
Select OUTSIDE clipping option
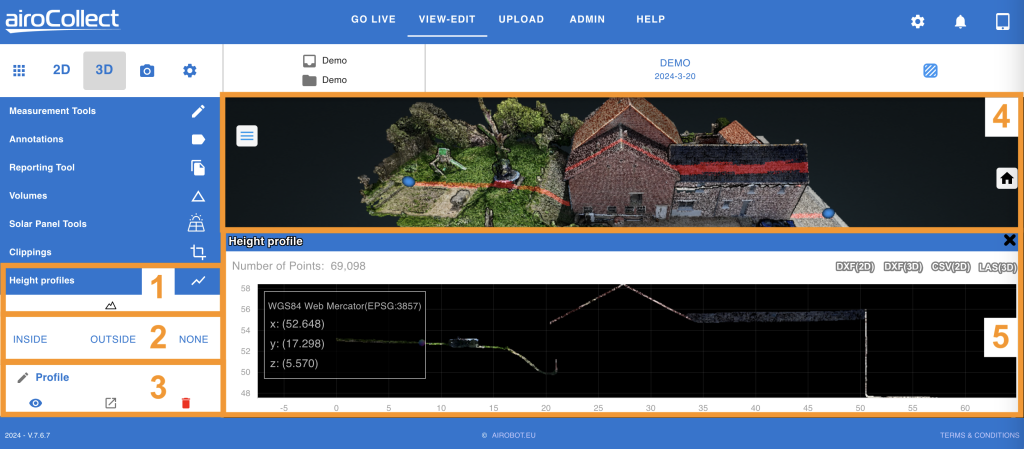click(113, 340)
